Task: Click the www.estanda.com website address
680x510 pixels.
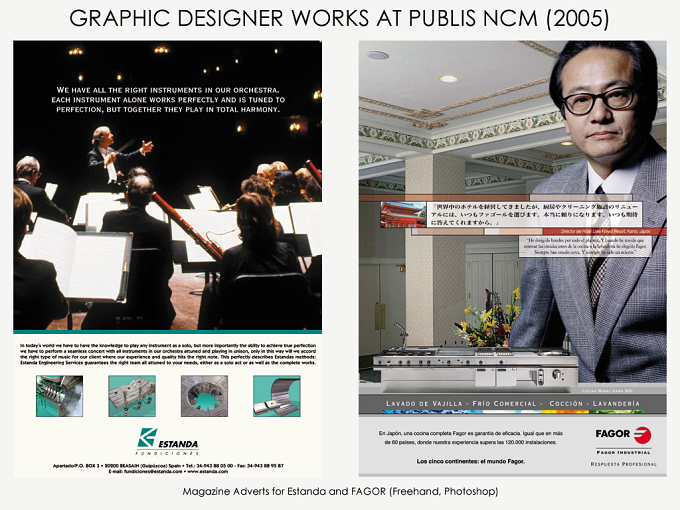Action: click(x=208, y=471)
